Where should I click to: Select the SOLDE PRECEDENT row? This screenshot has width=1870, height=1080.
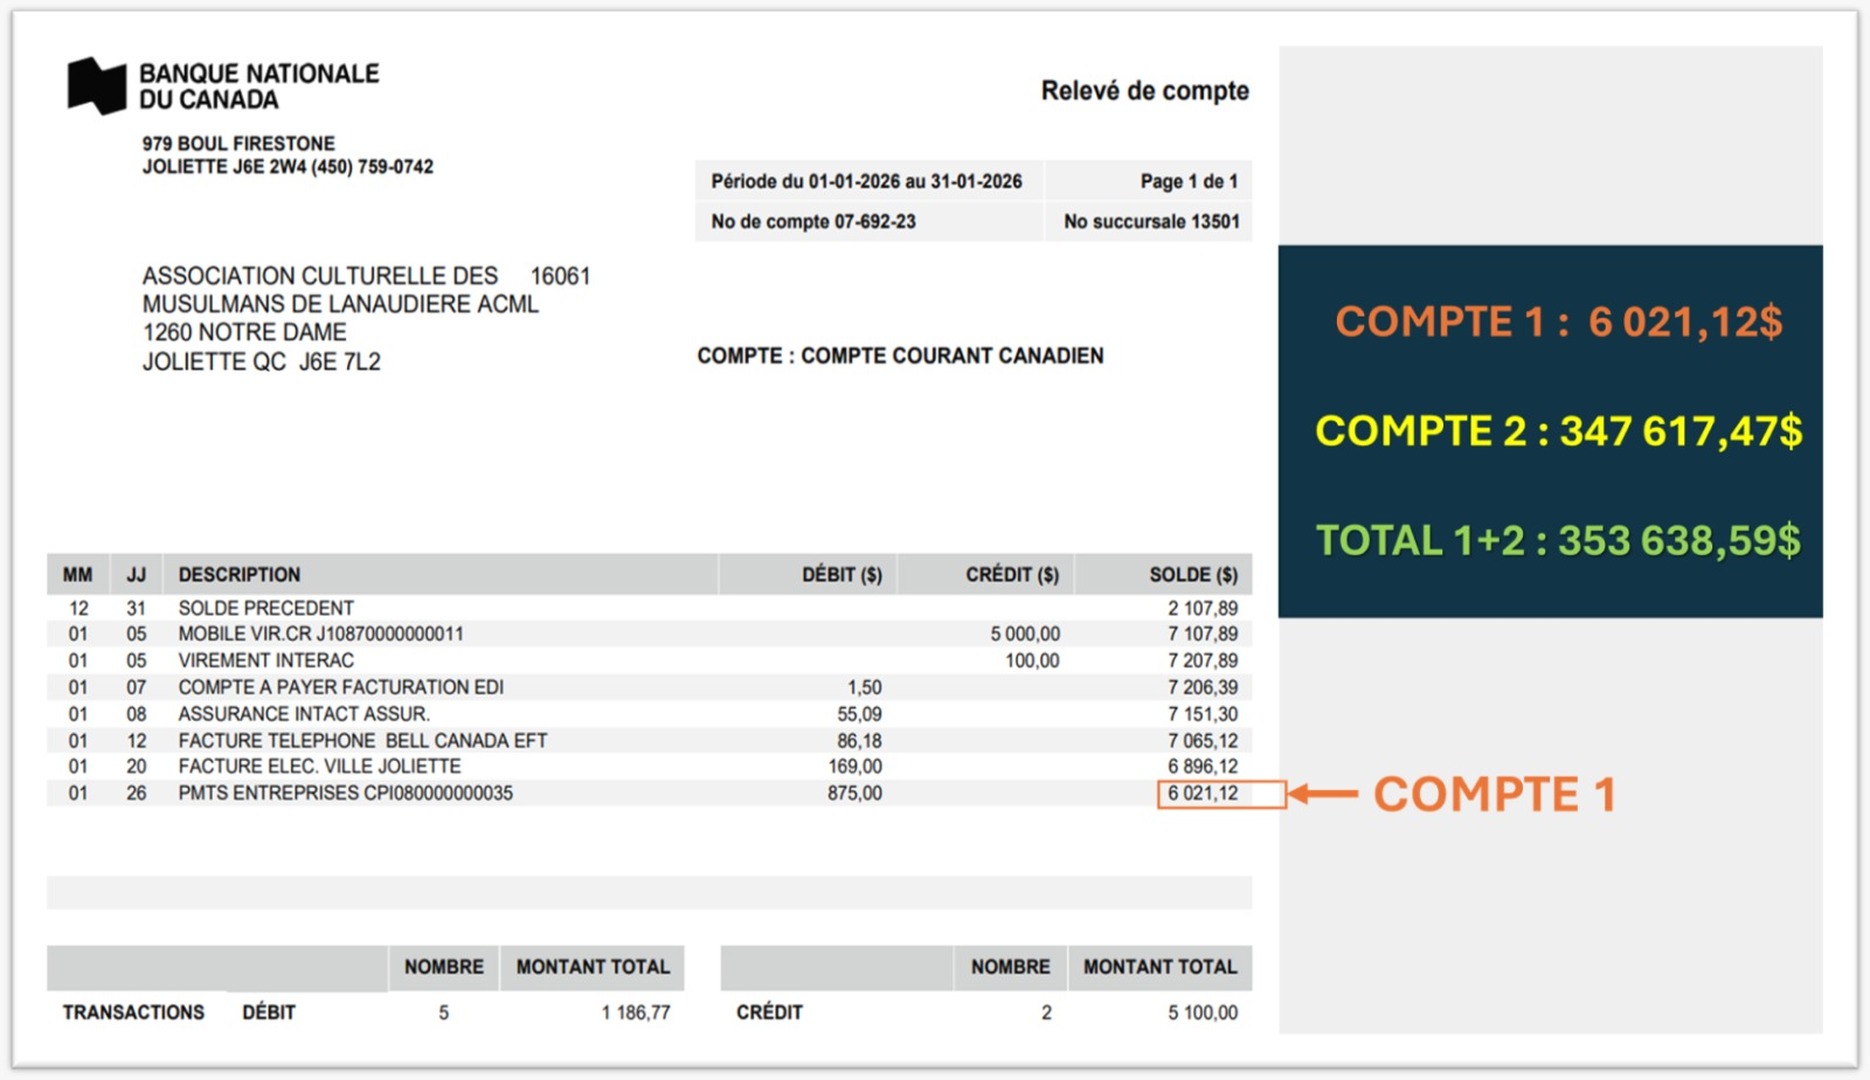[x=266, y=608]
